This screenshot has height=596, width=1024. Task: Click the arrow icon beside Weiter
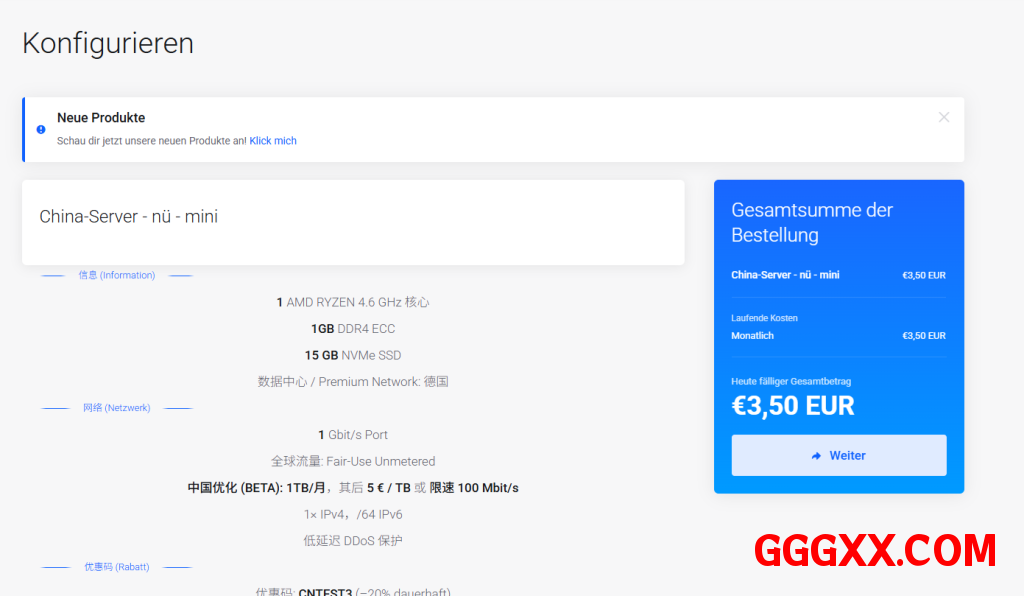coord(816,456)
